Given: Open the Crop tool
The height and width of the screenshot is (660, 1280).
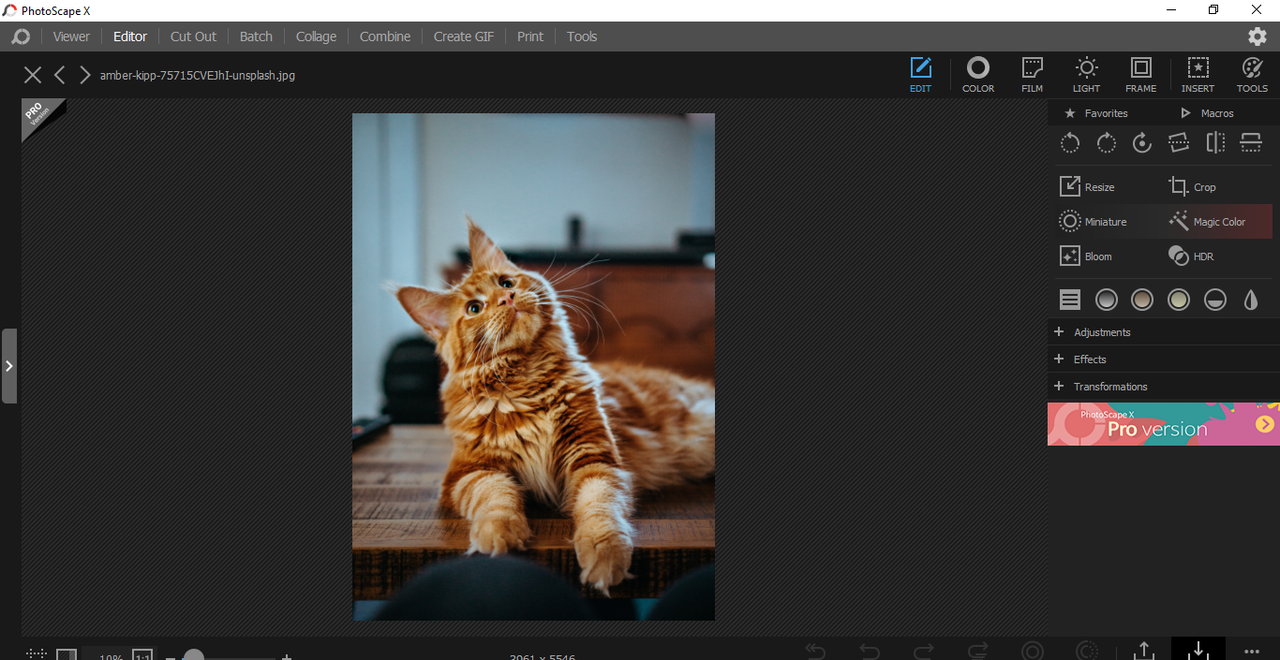Looking at the screenshot, I should (x=1192, y=187).
